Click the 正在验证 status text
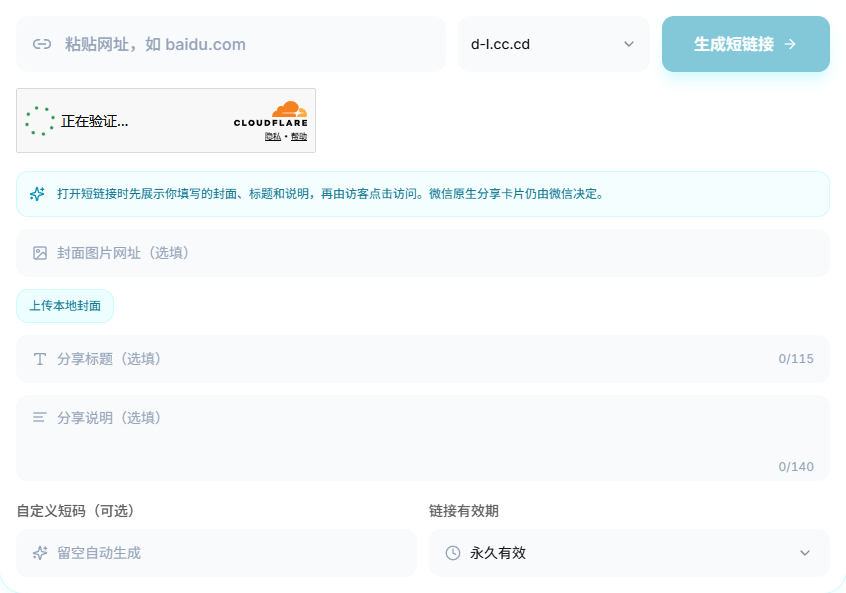The width and height of the screenshot is (846, 593). point(94,121)
